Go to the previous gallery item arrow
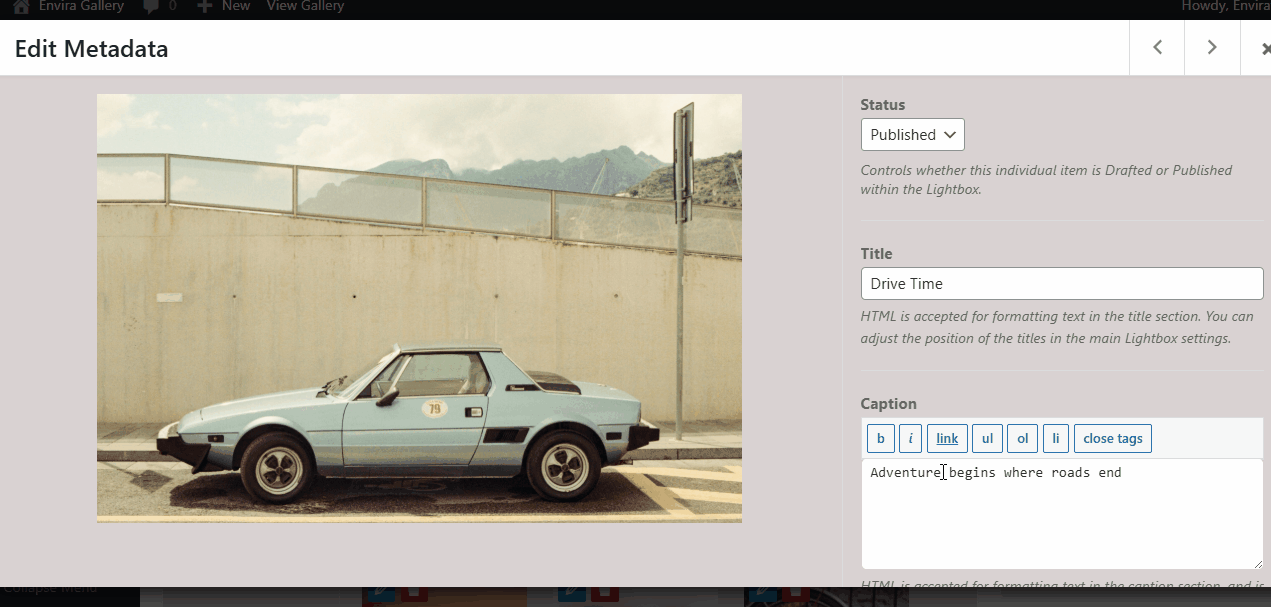Screen dimensions: 1271x607 tap(1157, 48)
